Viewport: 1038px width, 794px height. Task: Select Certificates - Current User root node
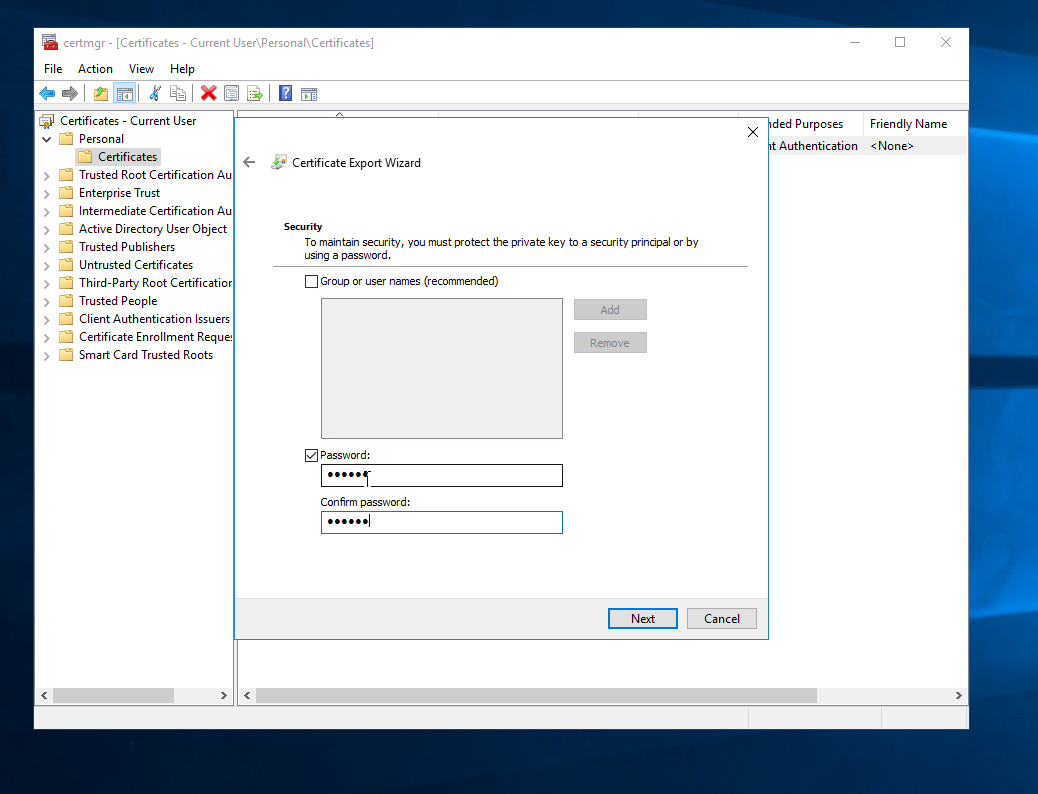tap(128, 121)
